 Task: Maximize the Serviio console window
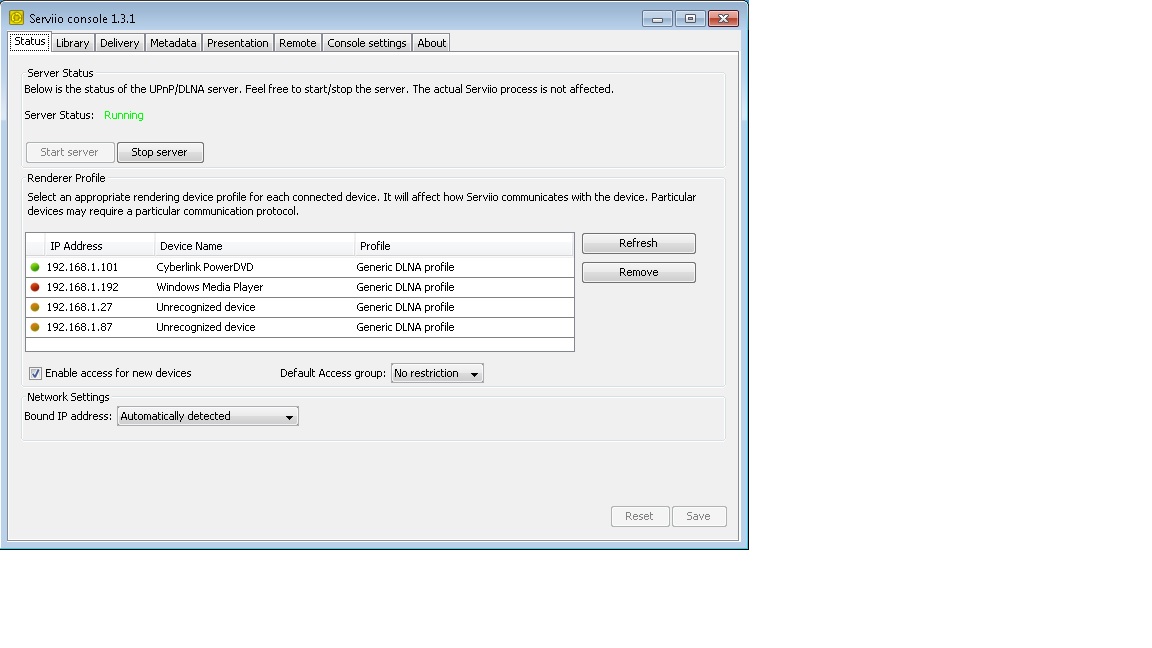pyautogui.click(x=690, y=18)
